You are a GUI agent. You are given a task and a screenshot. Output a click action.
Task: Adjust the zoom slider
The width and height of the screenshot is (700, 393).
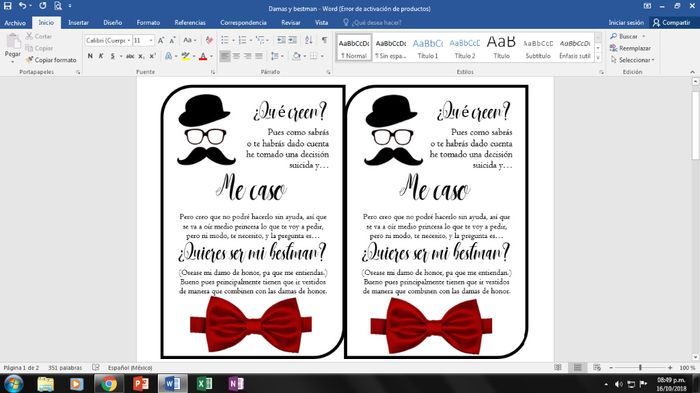(x=640, y=368)
